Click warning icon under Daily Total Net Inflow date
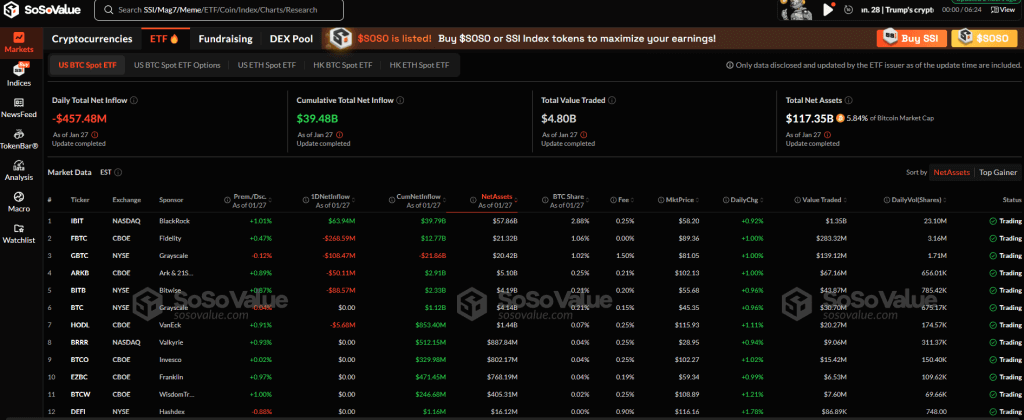1024x420 pixels. [95, 135]
